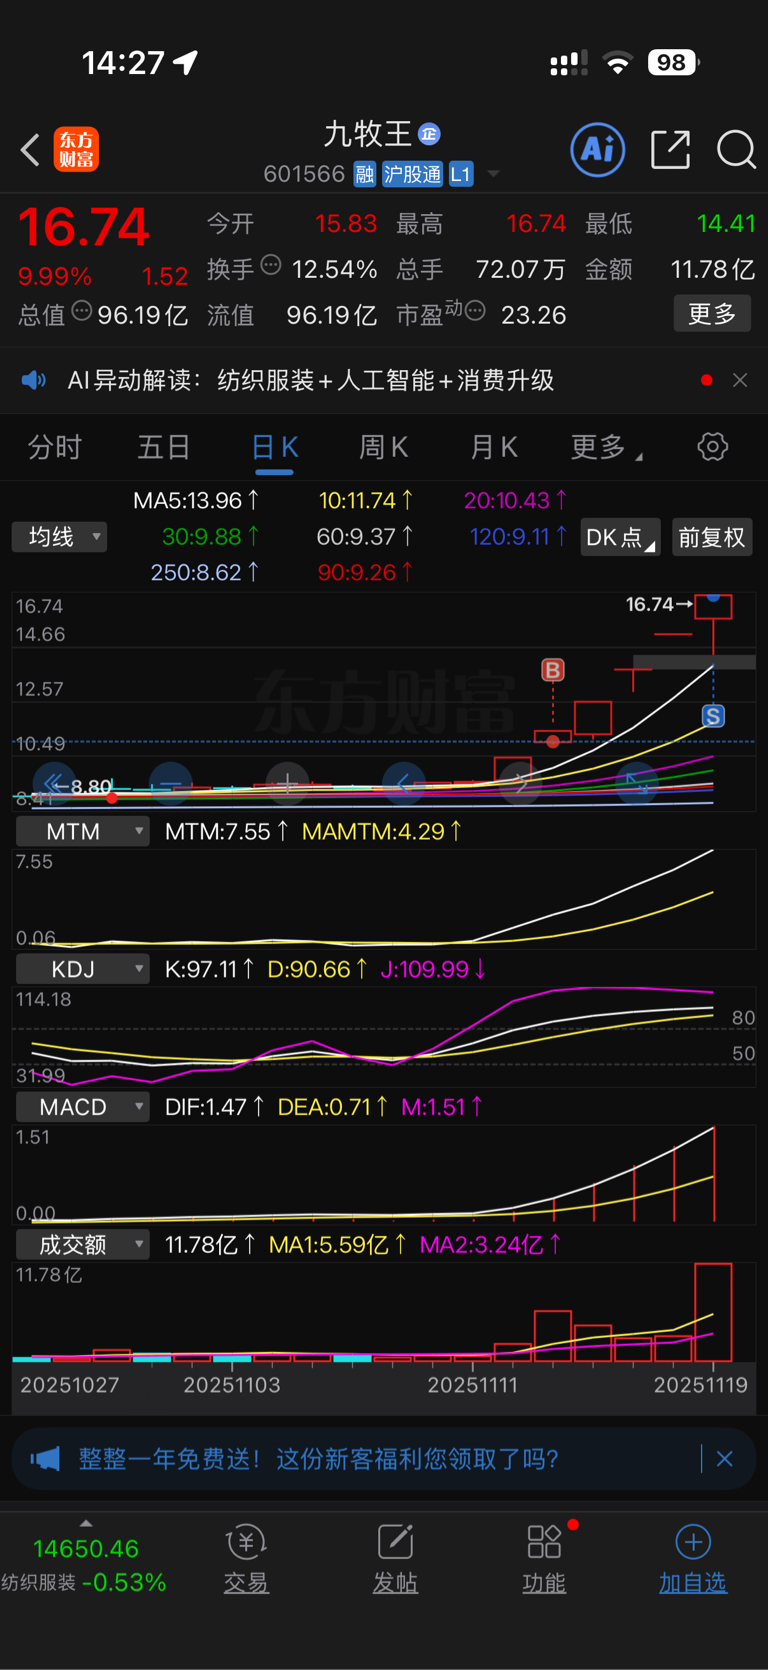
Task: Expand the index ticker up arrow
Action: click(86, 1523)
